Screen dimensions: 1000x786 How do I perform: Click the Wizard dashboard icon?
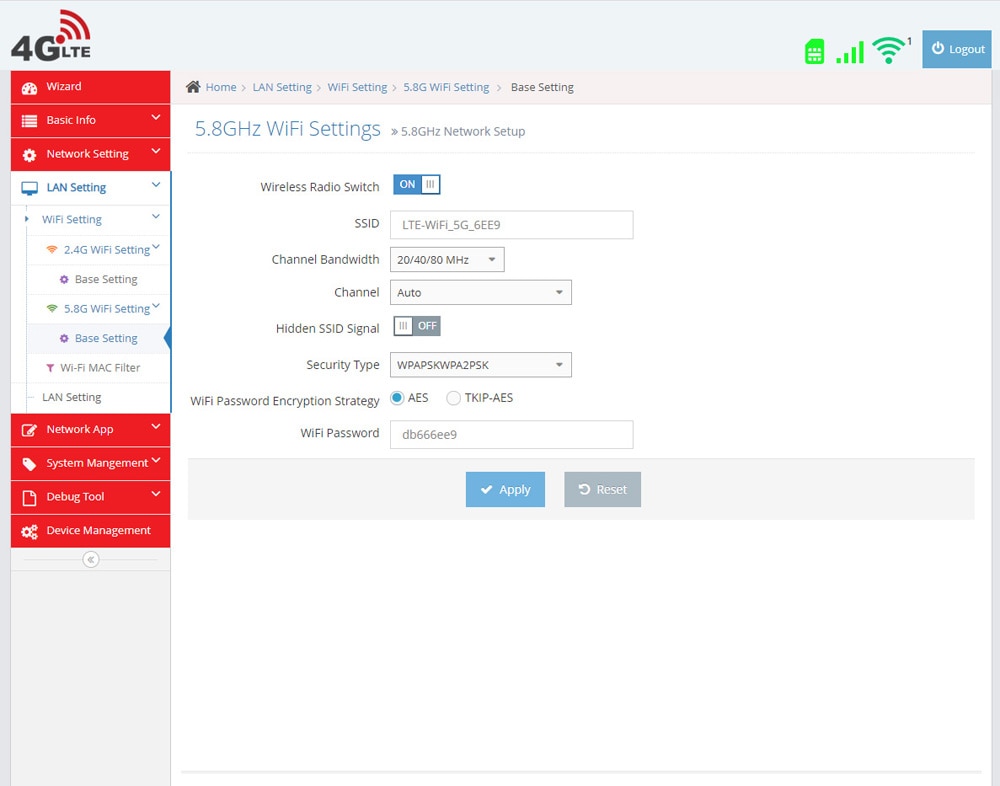(x=29, y=88)
